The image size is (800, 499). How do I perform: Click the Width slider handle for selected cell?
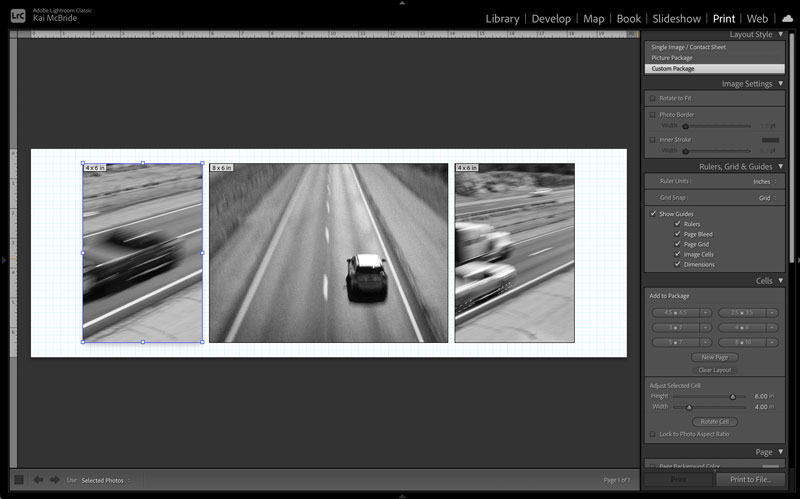(689, 407)
